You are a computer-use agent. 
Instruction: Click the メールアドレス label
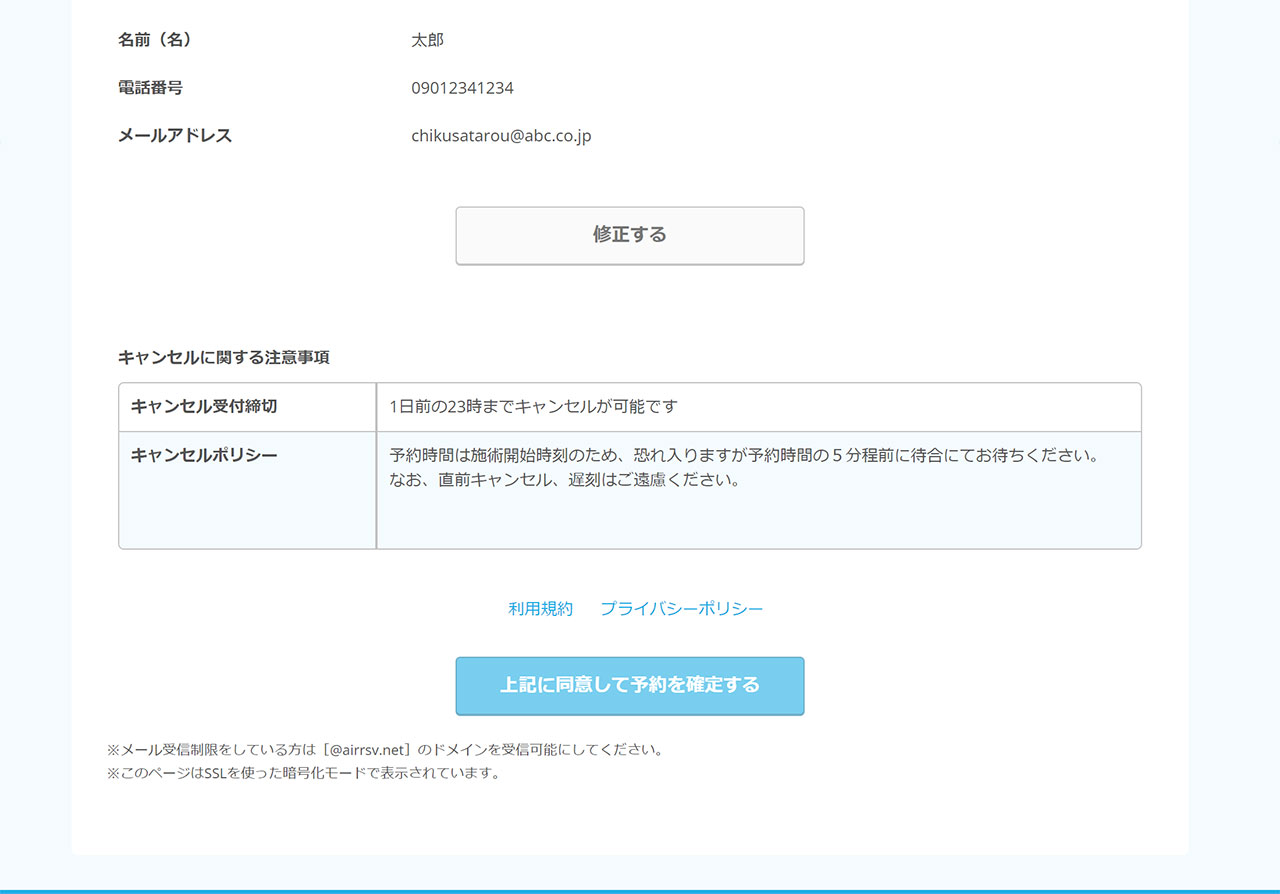(175, 136)
